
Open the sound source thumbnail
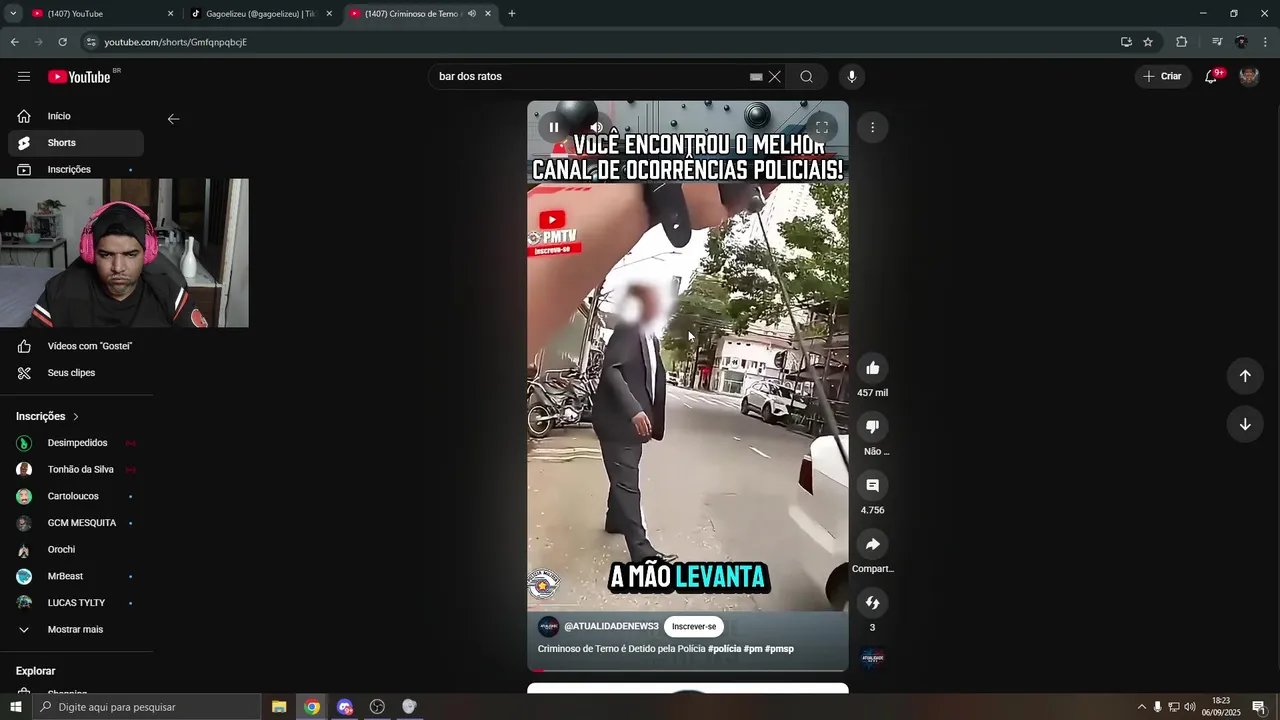(872, 657)
